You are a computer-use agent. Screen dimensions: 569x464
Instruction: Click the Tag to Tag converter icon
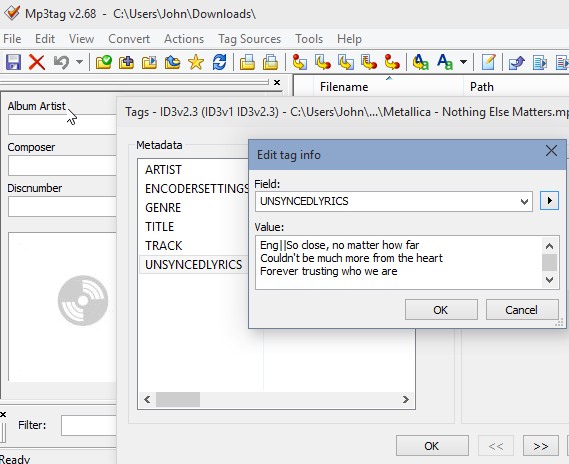point(392,62)
